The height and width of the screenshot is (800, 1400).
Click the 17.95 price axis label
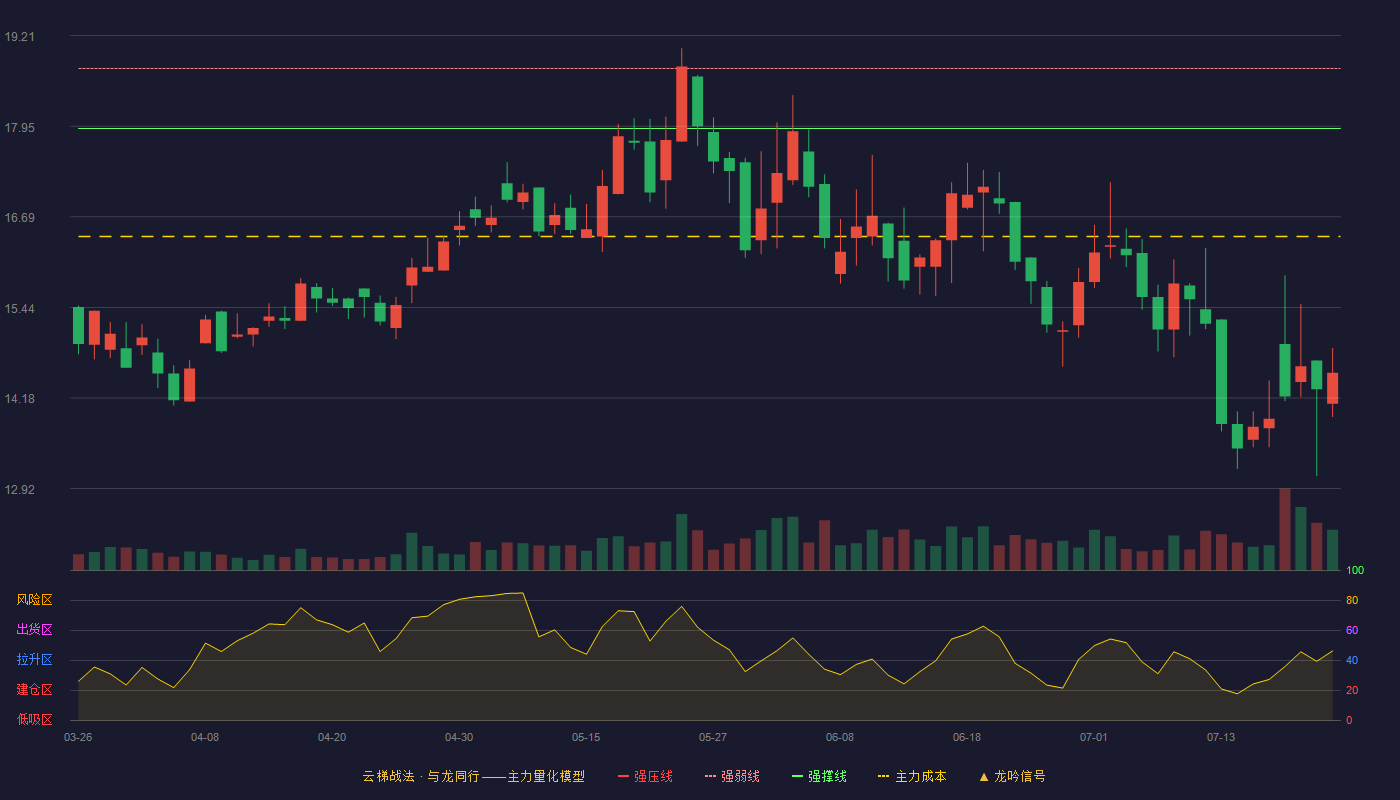point(19,128)
